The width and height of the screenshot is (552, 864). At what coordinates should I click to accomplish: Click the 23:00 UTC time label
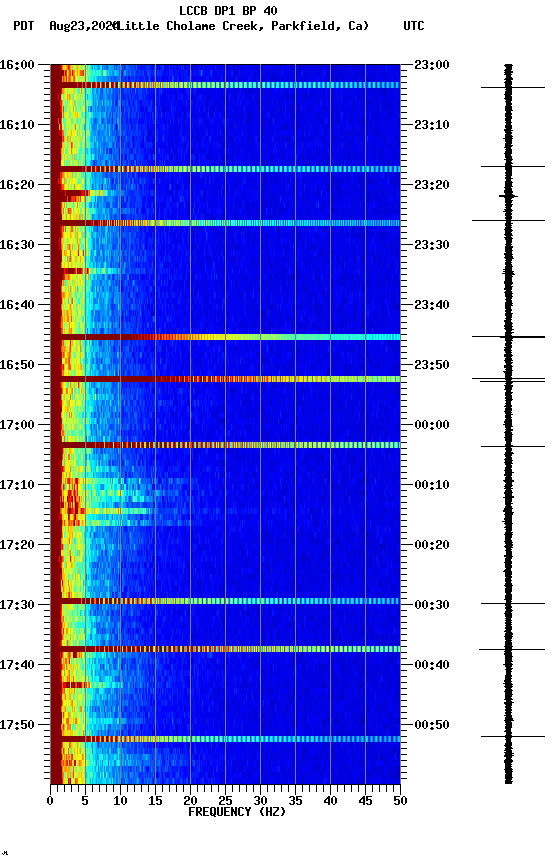tap(432, 65)
